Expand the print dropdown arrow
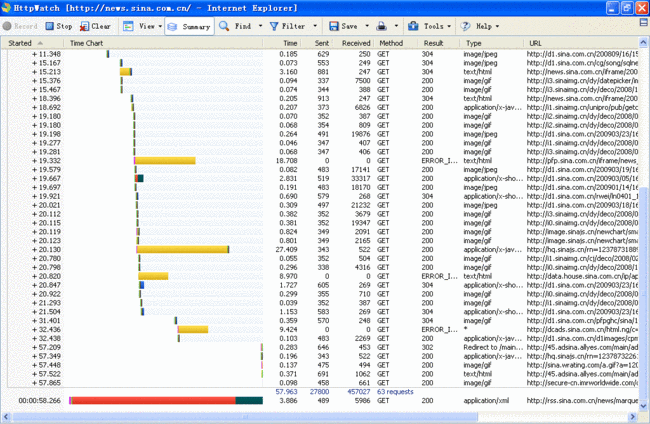Viewport: 650px width, 424px height. (396, 26)
